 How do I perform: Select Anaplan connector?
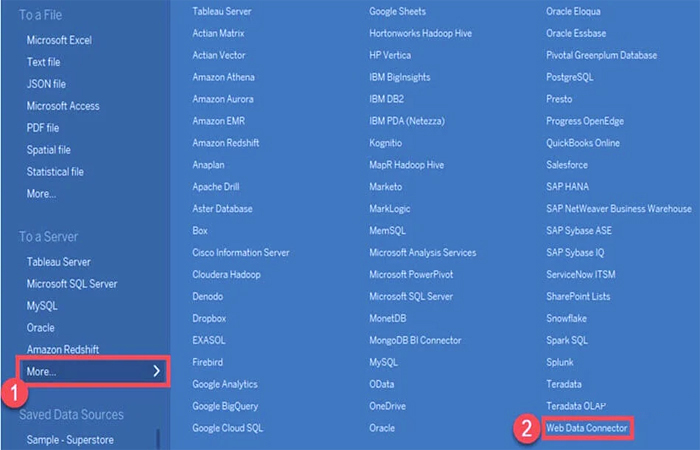(208, 165)
